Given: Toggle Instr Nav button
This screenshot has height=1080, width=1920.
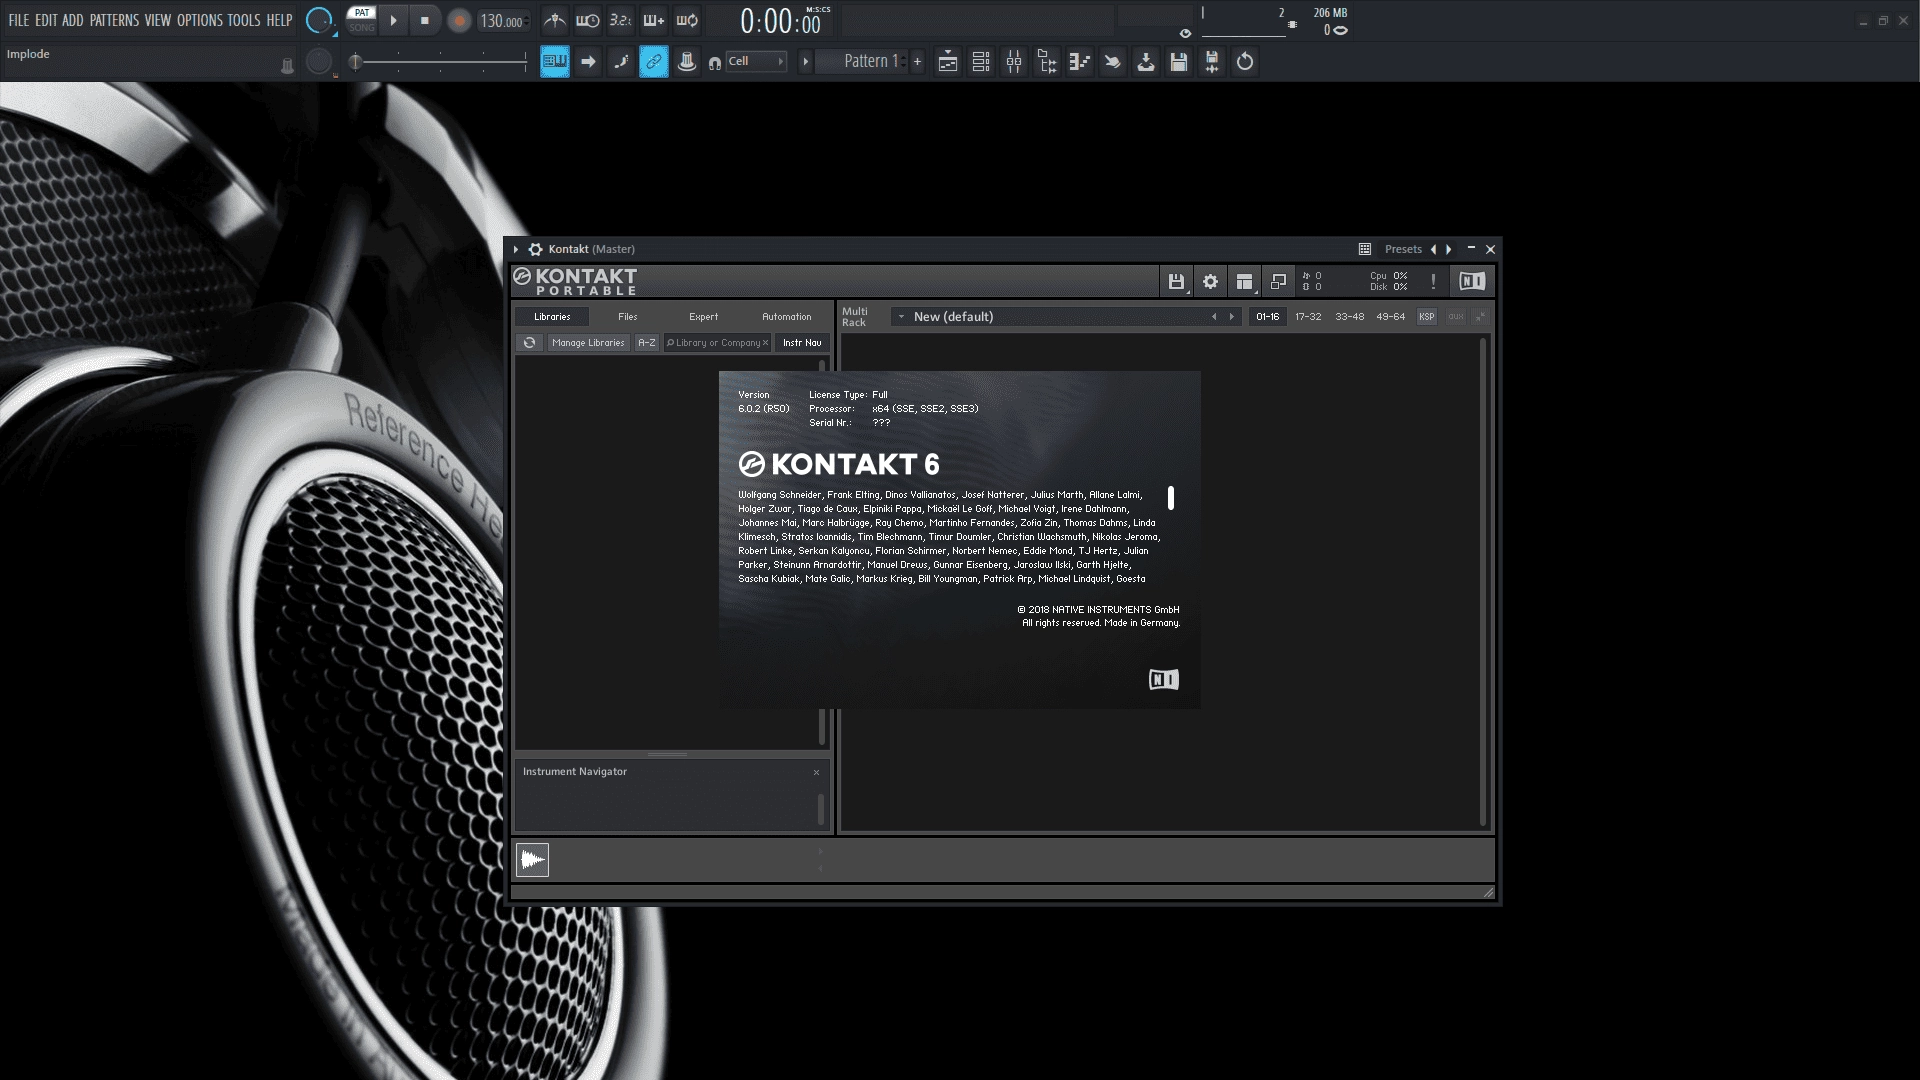Looking at the screenshot, I should click(x=802, y=343).
